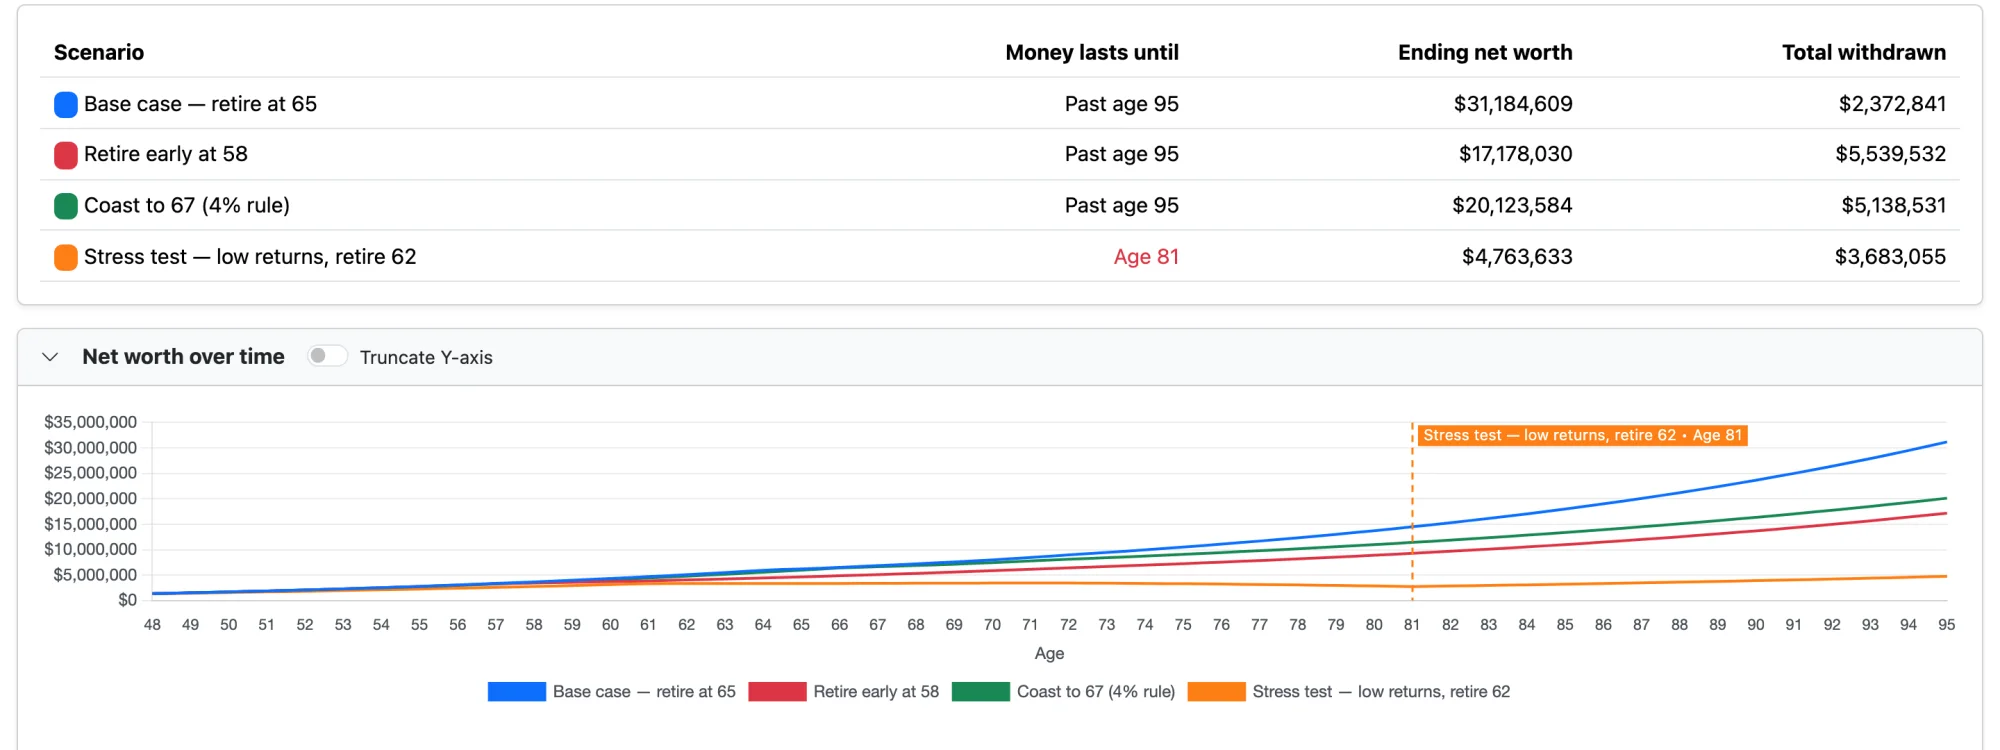Click the $20,123,584 ending net worth value
This screenshot has height=750, width=2000.
click(x=1512, y=205)
